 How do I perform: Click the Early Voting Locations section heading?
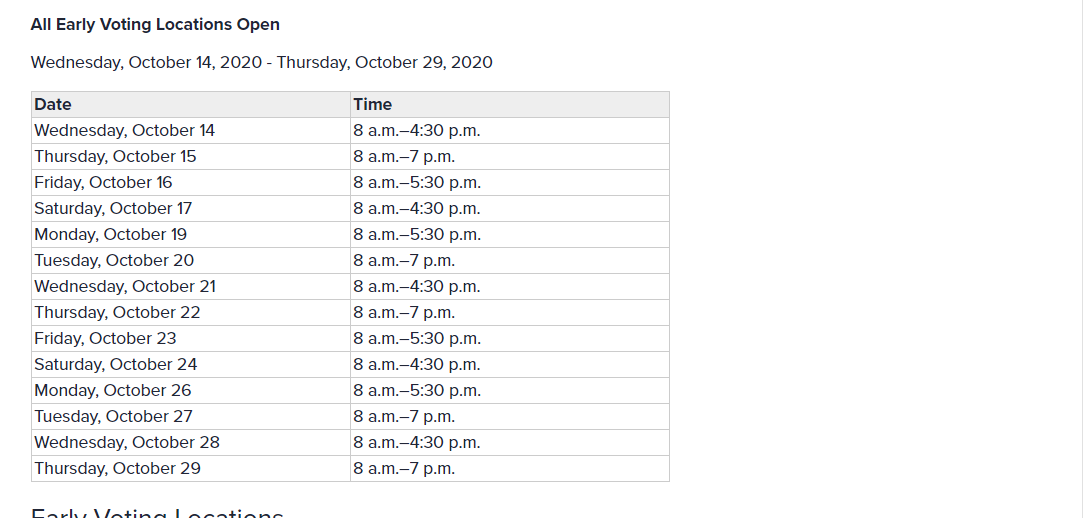(157, 512)
